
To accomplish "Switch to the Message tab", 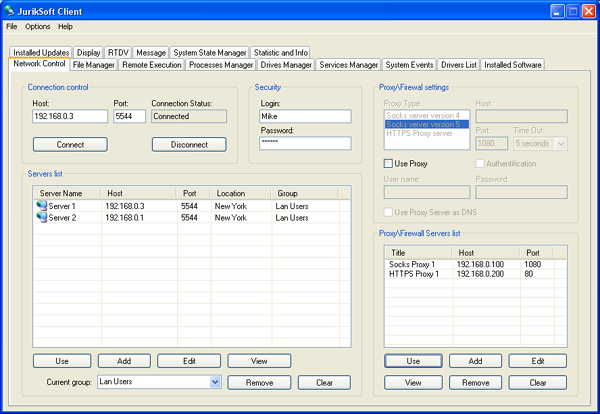I will 151,52.
